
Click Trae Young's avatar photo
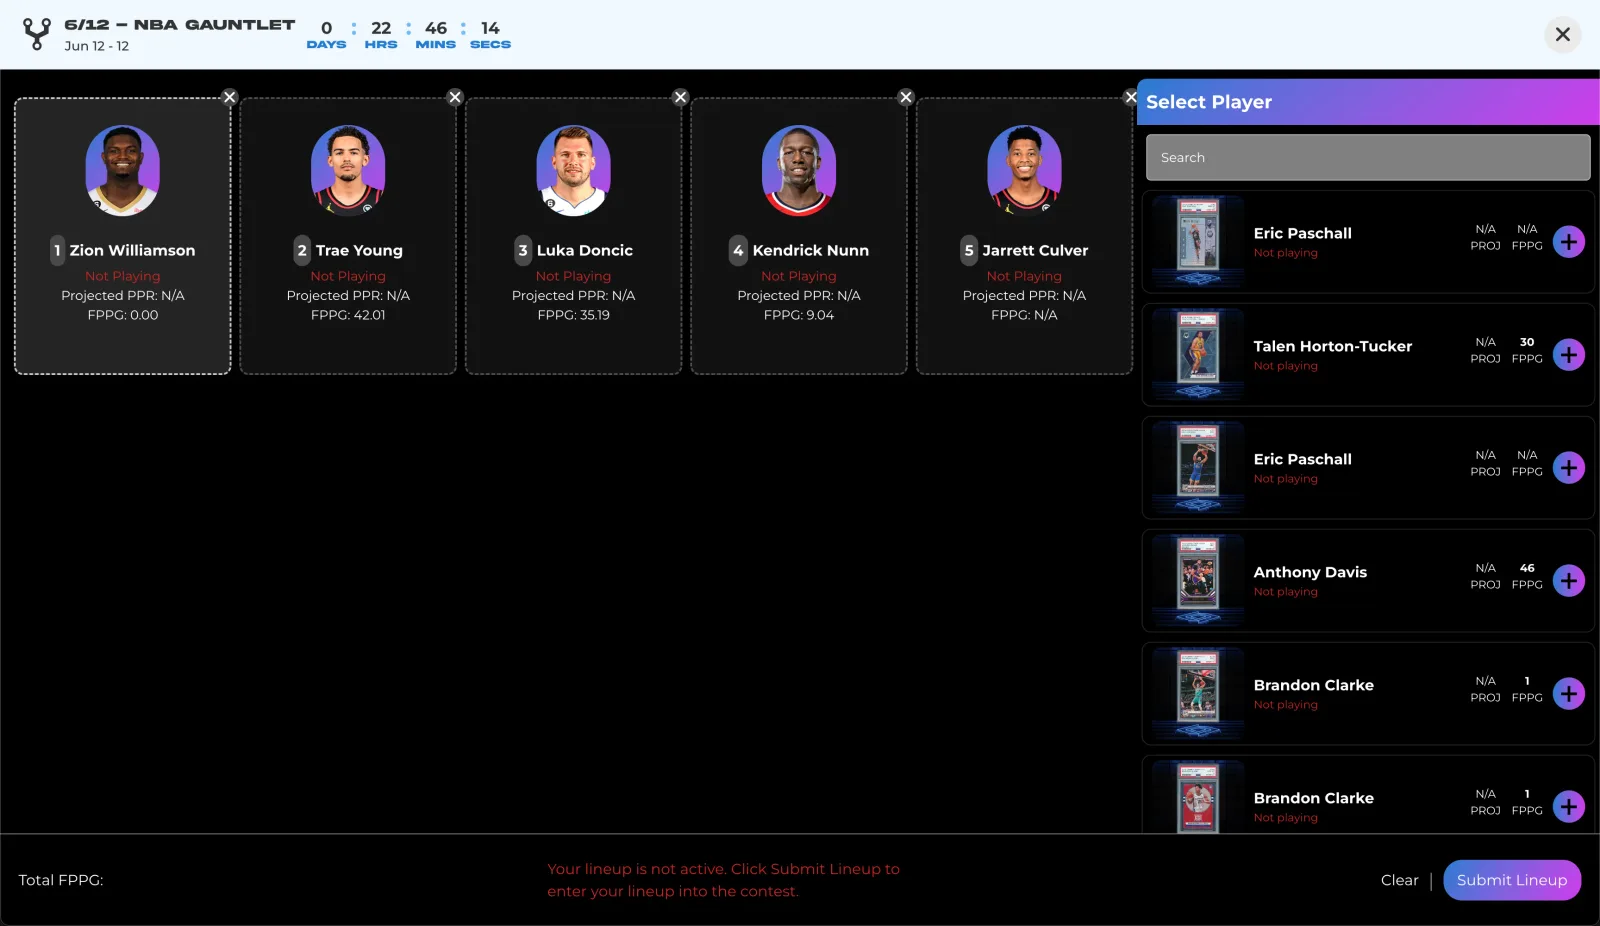(348, 170)
